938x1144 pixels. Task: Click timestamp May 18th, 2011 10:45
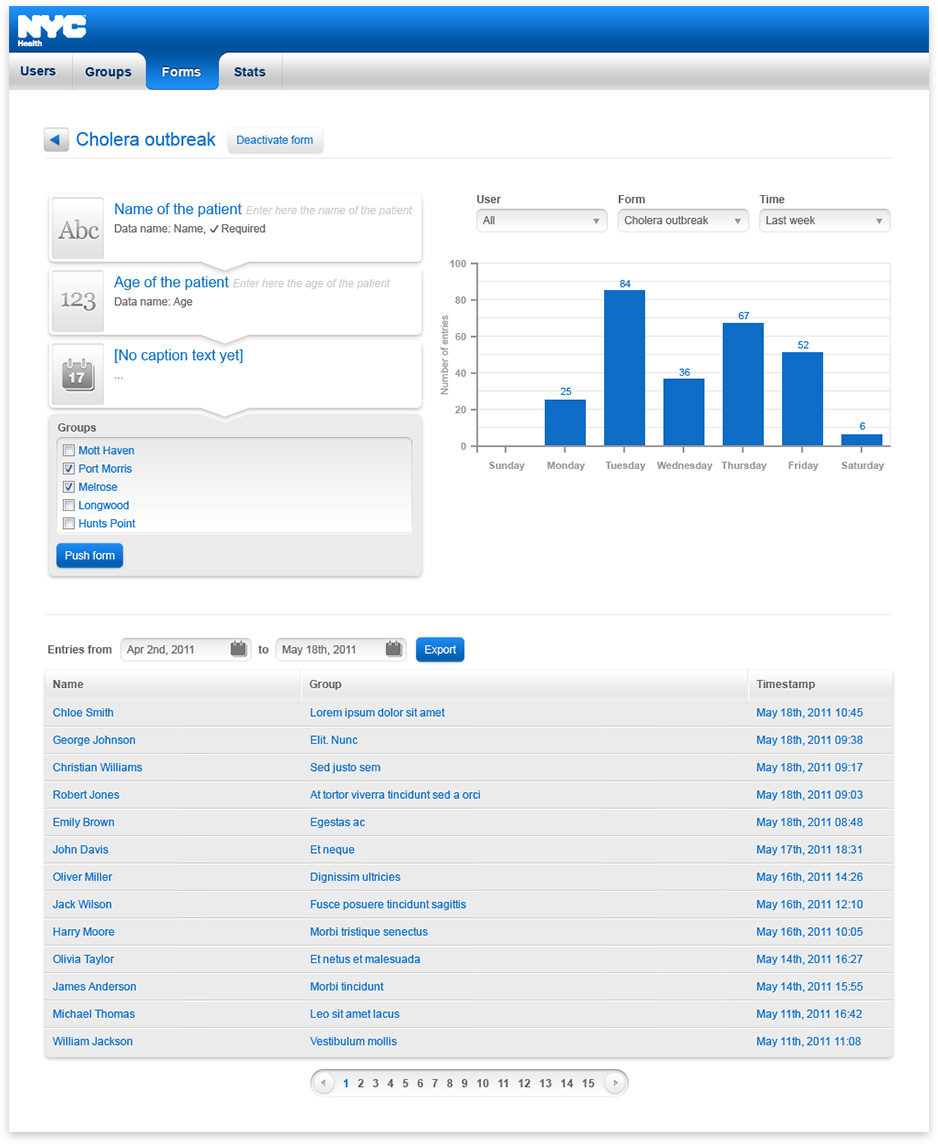[810, 713]
